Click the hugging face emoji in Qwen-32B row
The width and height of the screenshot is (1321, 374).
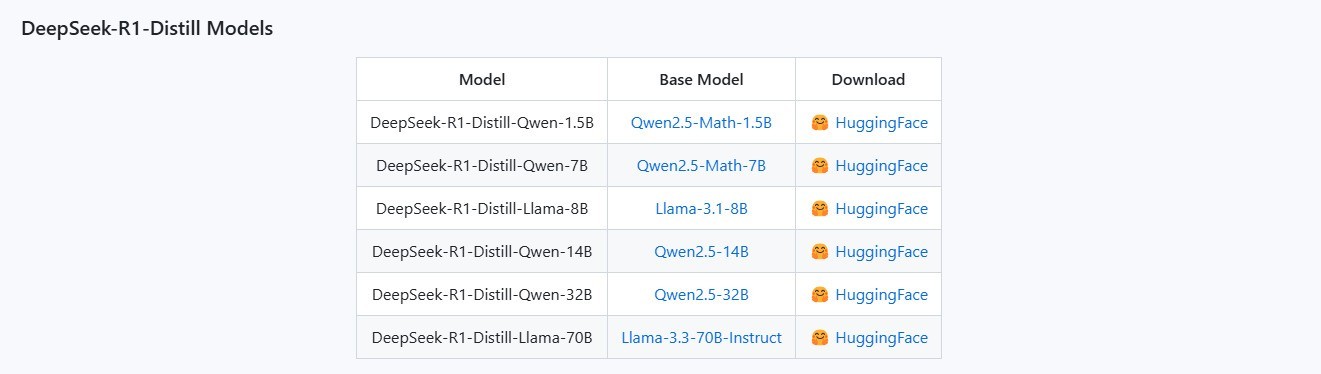coord(819,295)
